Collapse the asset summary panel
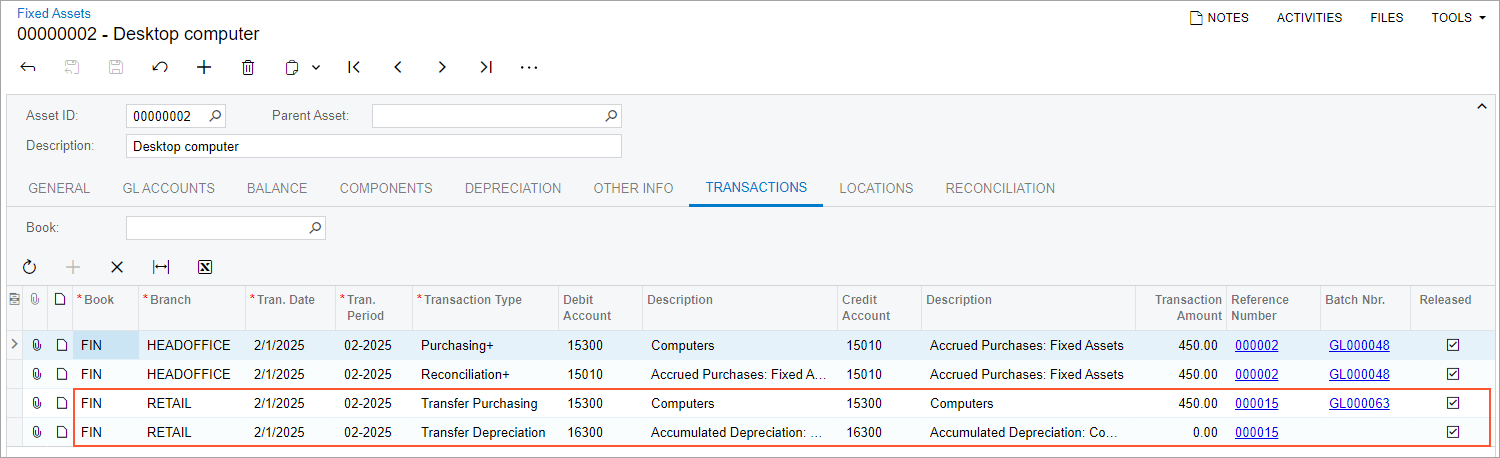 pos(1481,106)
